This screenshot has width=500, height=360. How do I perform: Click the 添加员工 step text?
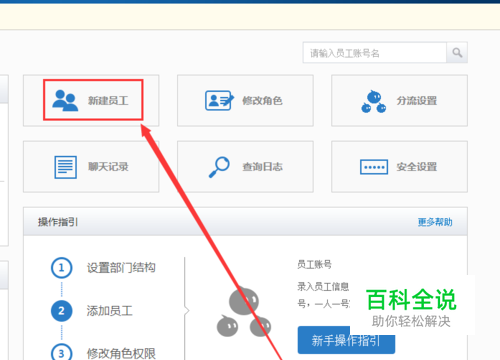click(110, 311)
